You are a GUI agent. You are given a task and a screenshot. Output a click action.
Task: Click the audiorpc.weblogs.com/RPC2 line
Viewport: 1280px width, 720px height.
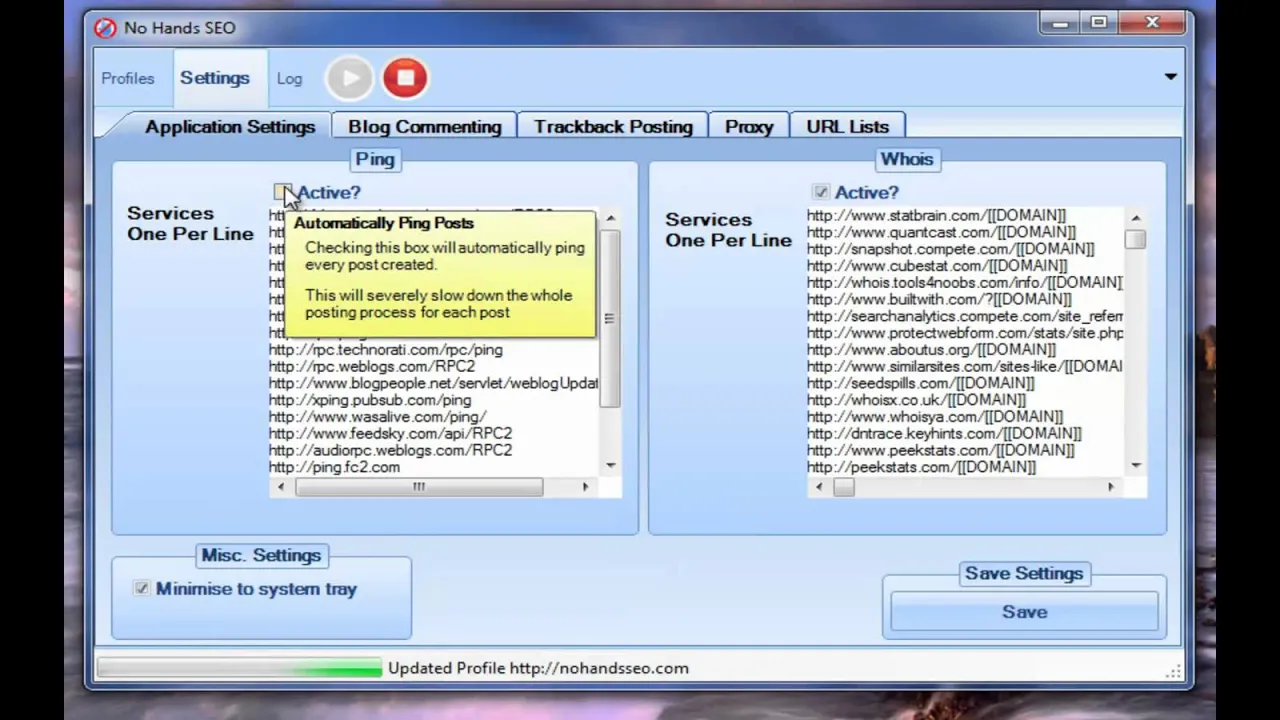pyautogui.click(x=390, y=450)
